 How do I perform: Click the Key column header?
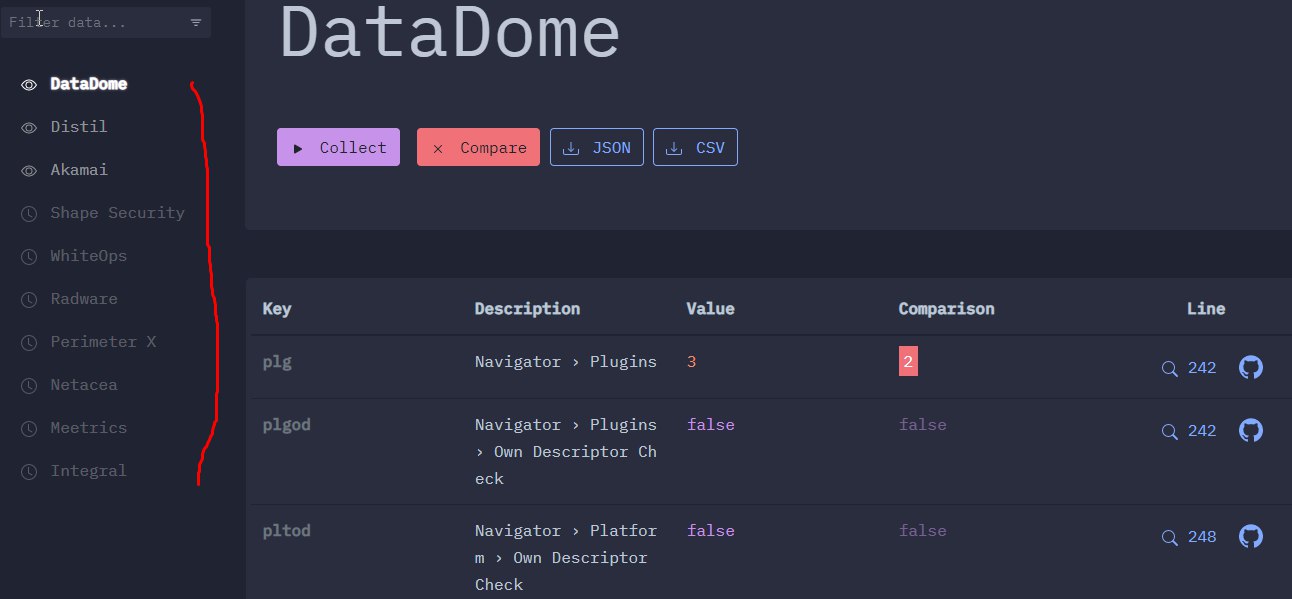point(277,308)
